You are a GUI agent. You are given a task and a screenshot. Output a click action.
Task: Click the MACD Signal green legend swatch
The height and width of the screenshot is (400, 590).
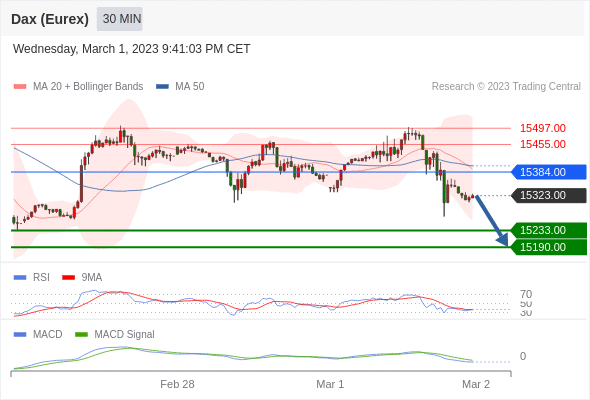click(81, 335)
